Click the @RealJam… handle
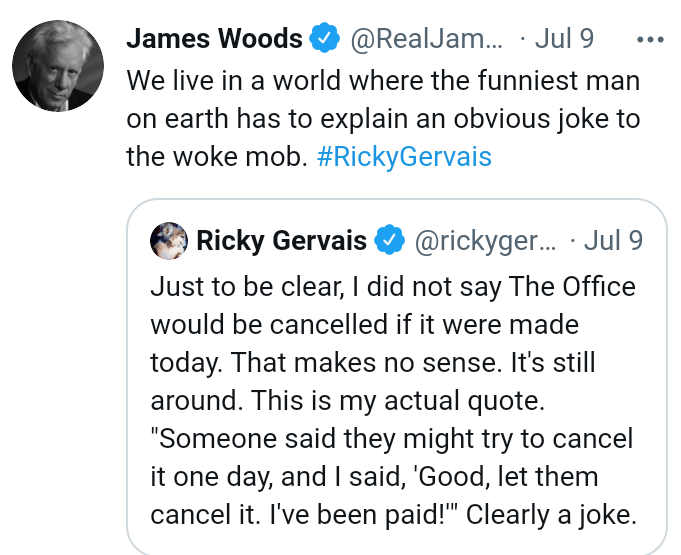Screen dimensions: 681x555 pos(426,40)
